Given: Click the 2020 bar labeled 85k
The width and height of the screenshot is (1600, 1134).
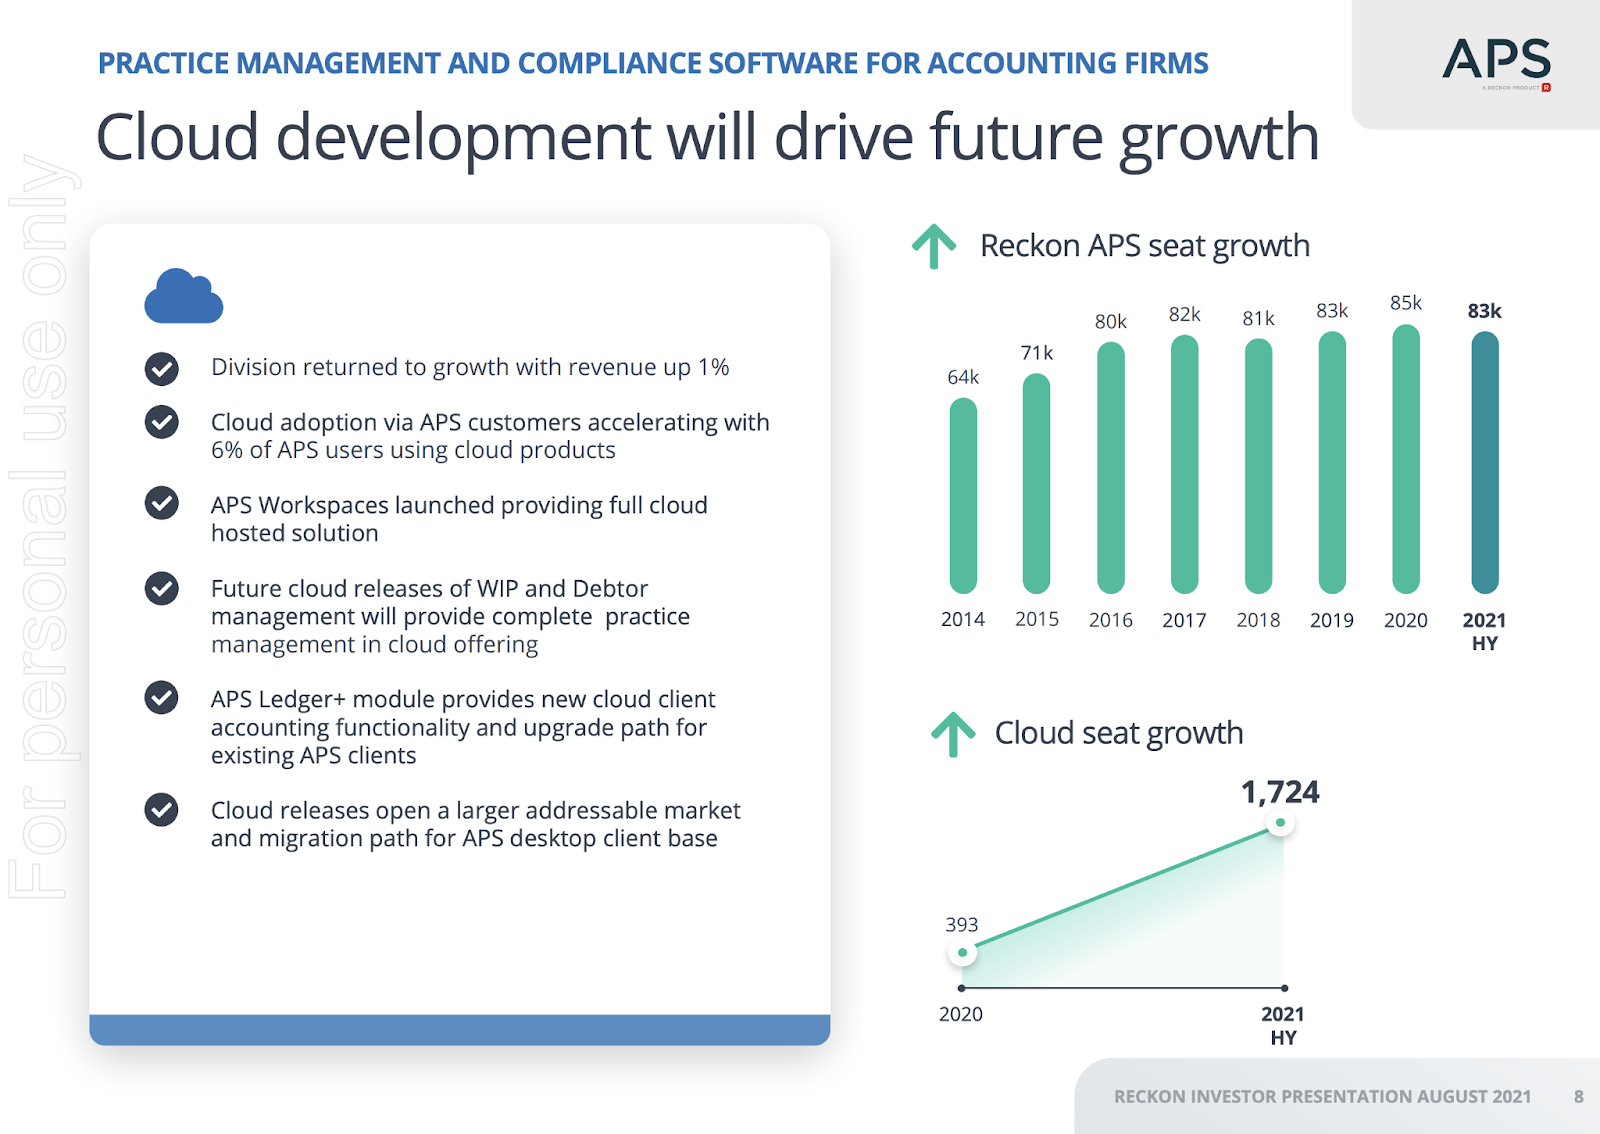Looking at the screenshot, I should pyautogui.click(x=1406, y=459).
